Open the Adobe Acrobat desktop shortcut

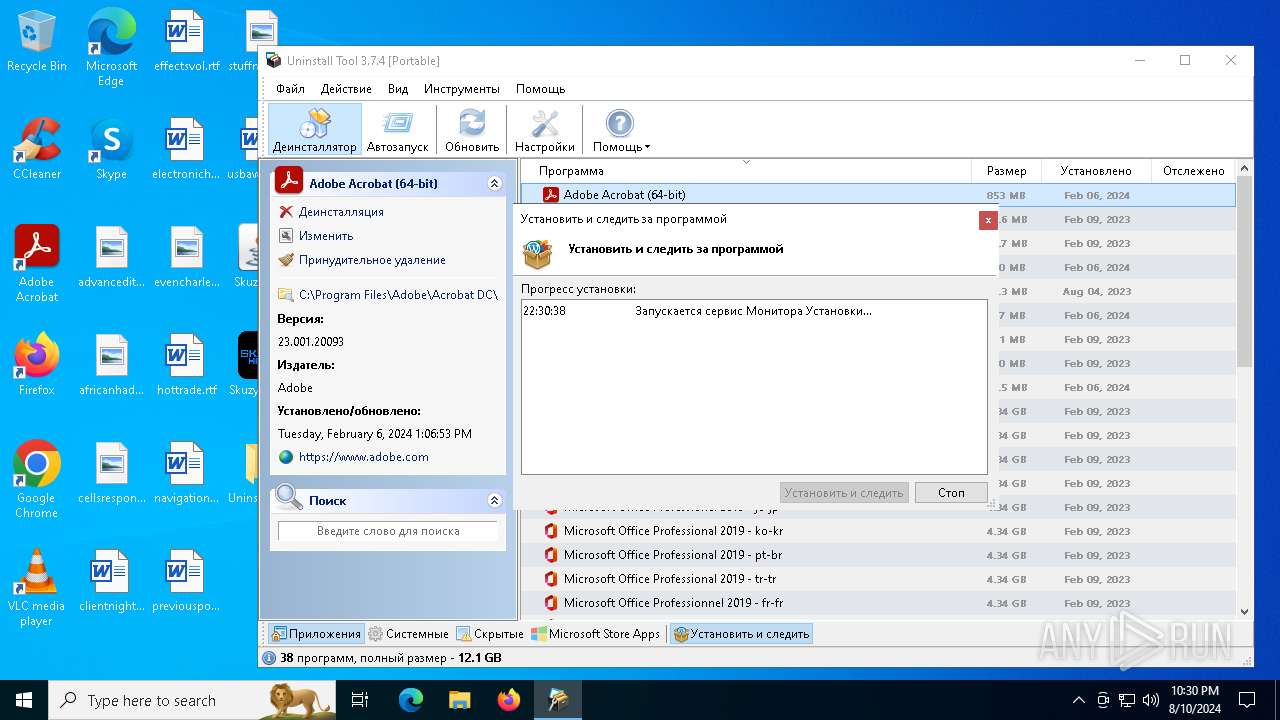(37, 264)
